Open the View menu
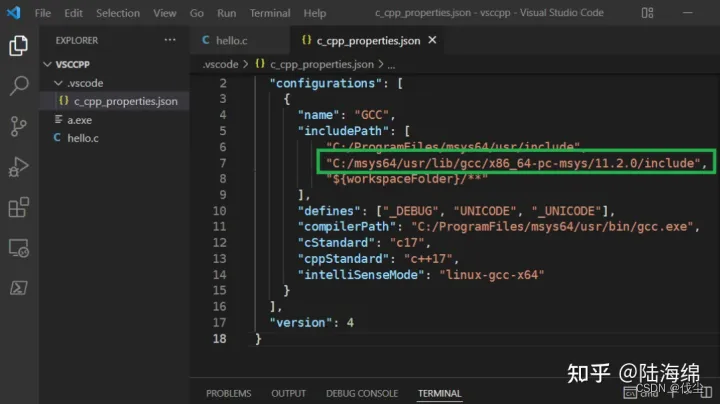The width and height of the screenshot is (720, 404). click(165, 13)
